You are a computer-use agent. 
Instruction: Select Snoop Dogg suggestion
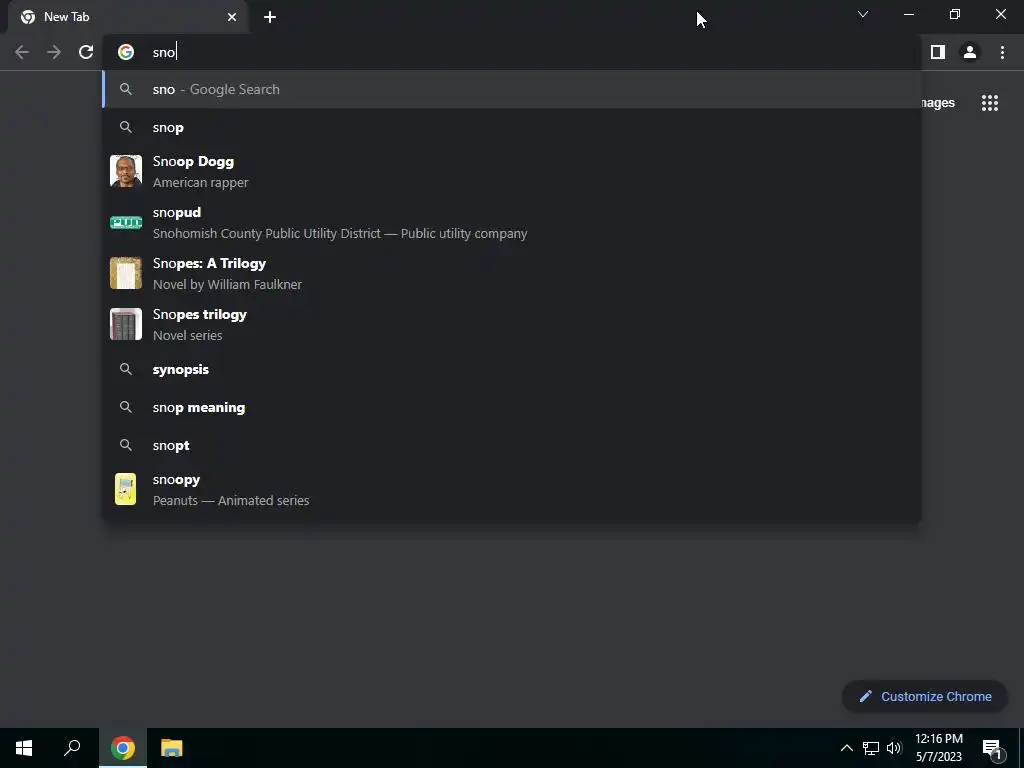[511, 171]
